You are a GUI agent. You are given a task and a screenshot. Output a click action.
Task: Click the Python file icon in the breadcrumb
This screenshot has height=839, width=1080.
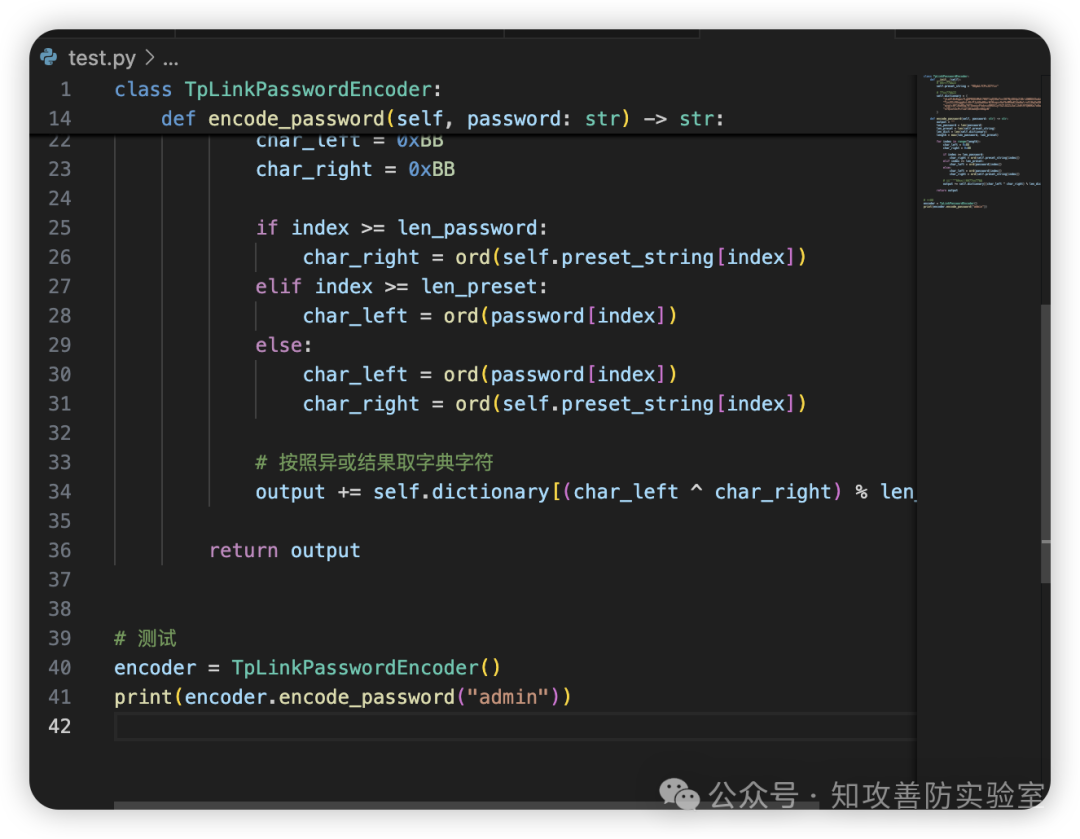pos(49,57)
